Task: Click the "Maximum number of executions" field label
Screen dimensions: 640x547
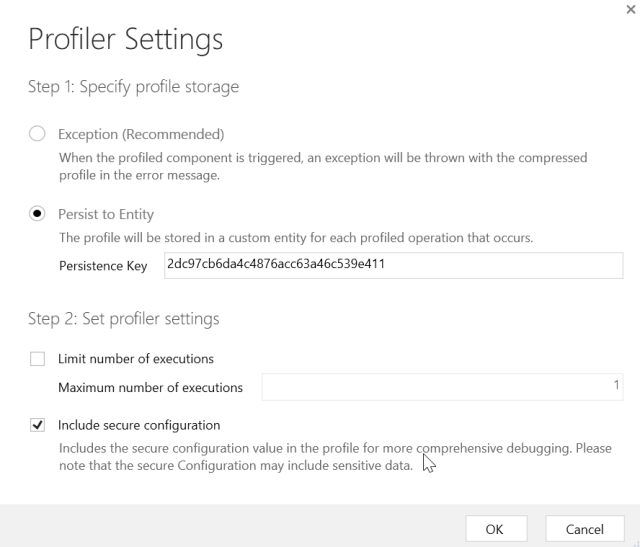Action: (150, 387)
